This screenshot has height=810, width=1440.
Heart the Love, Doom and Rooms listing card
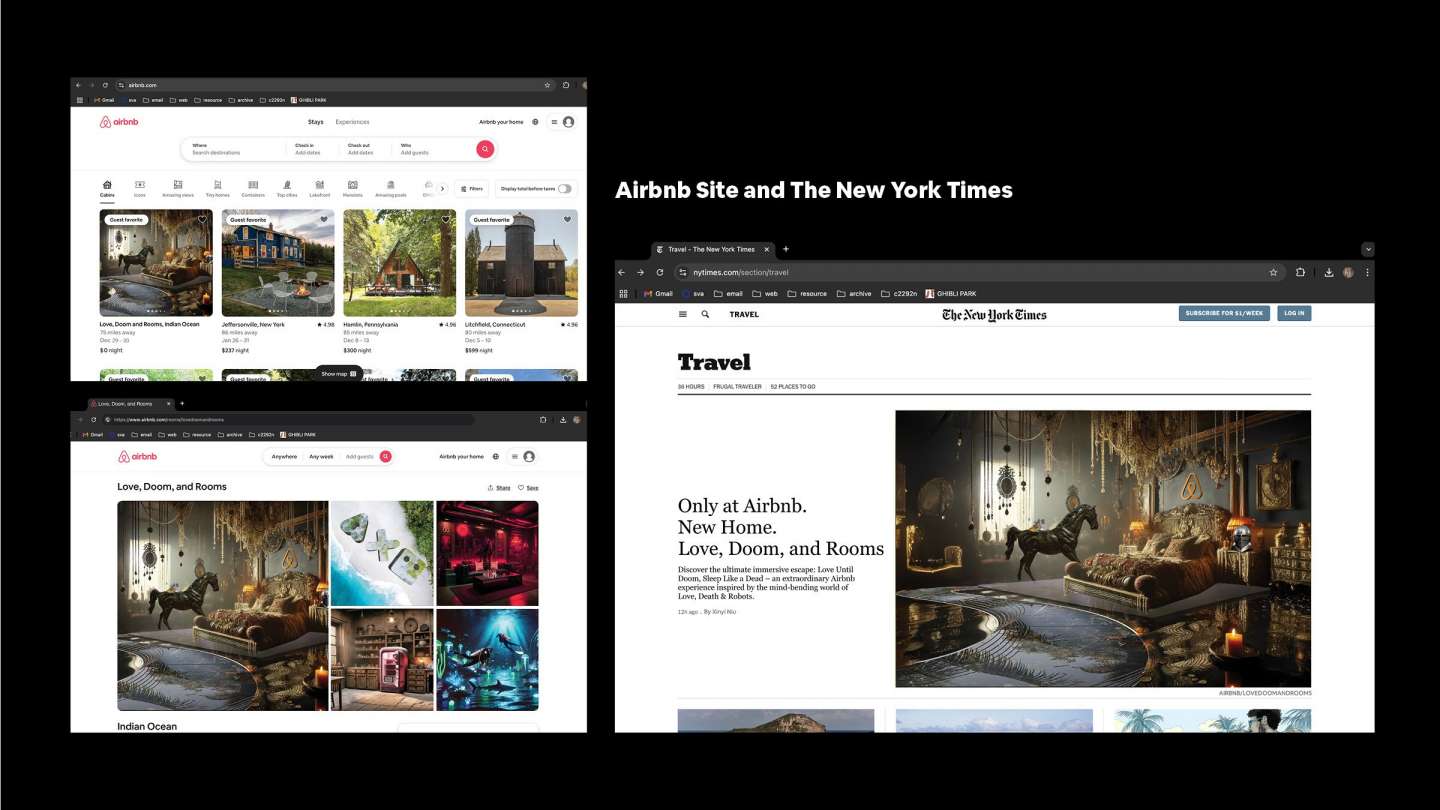pos(202,220)
